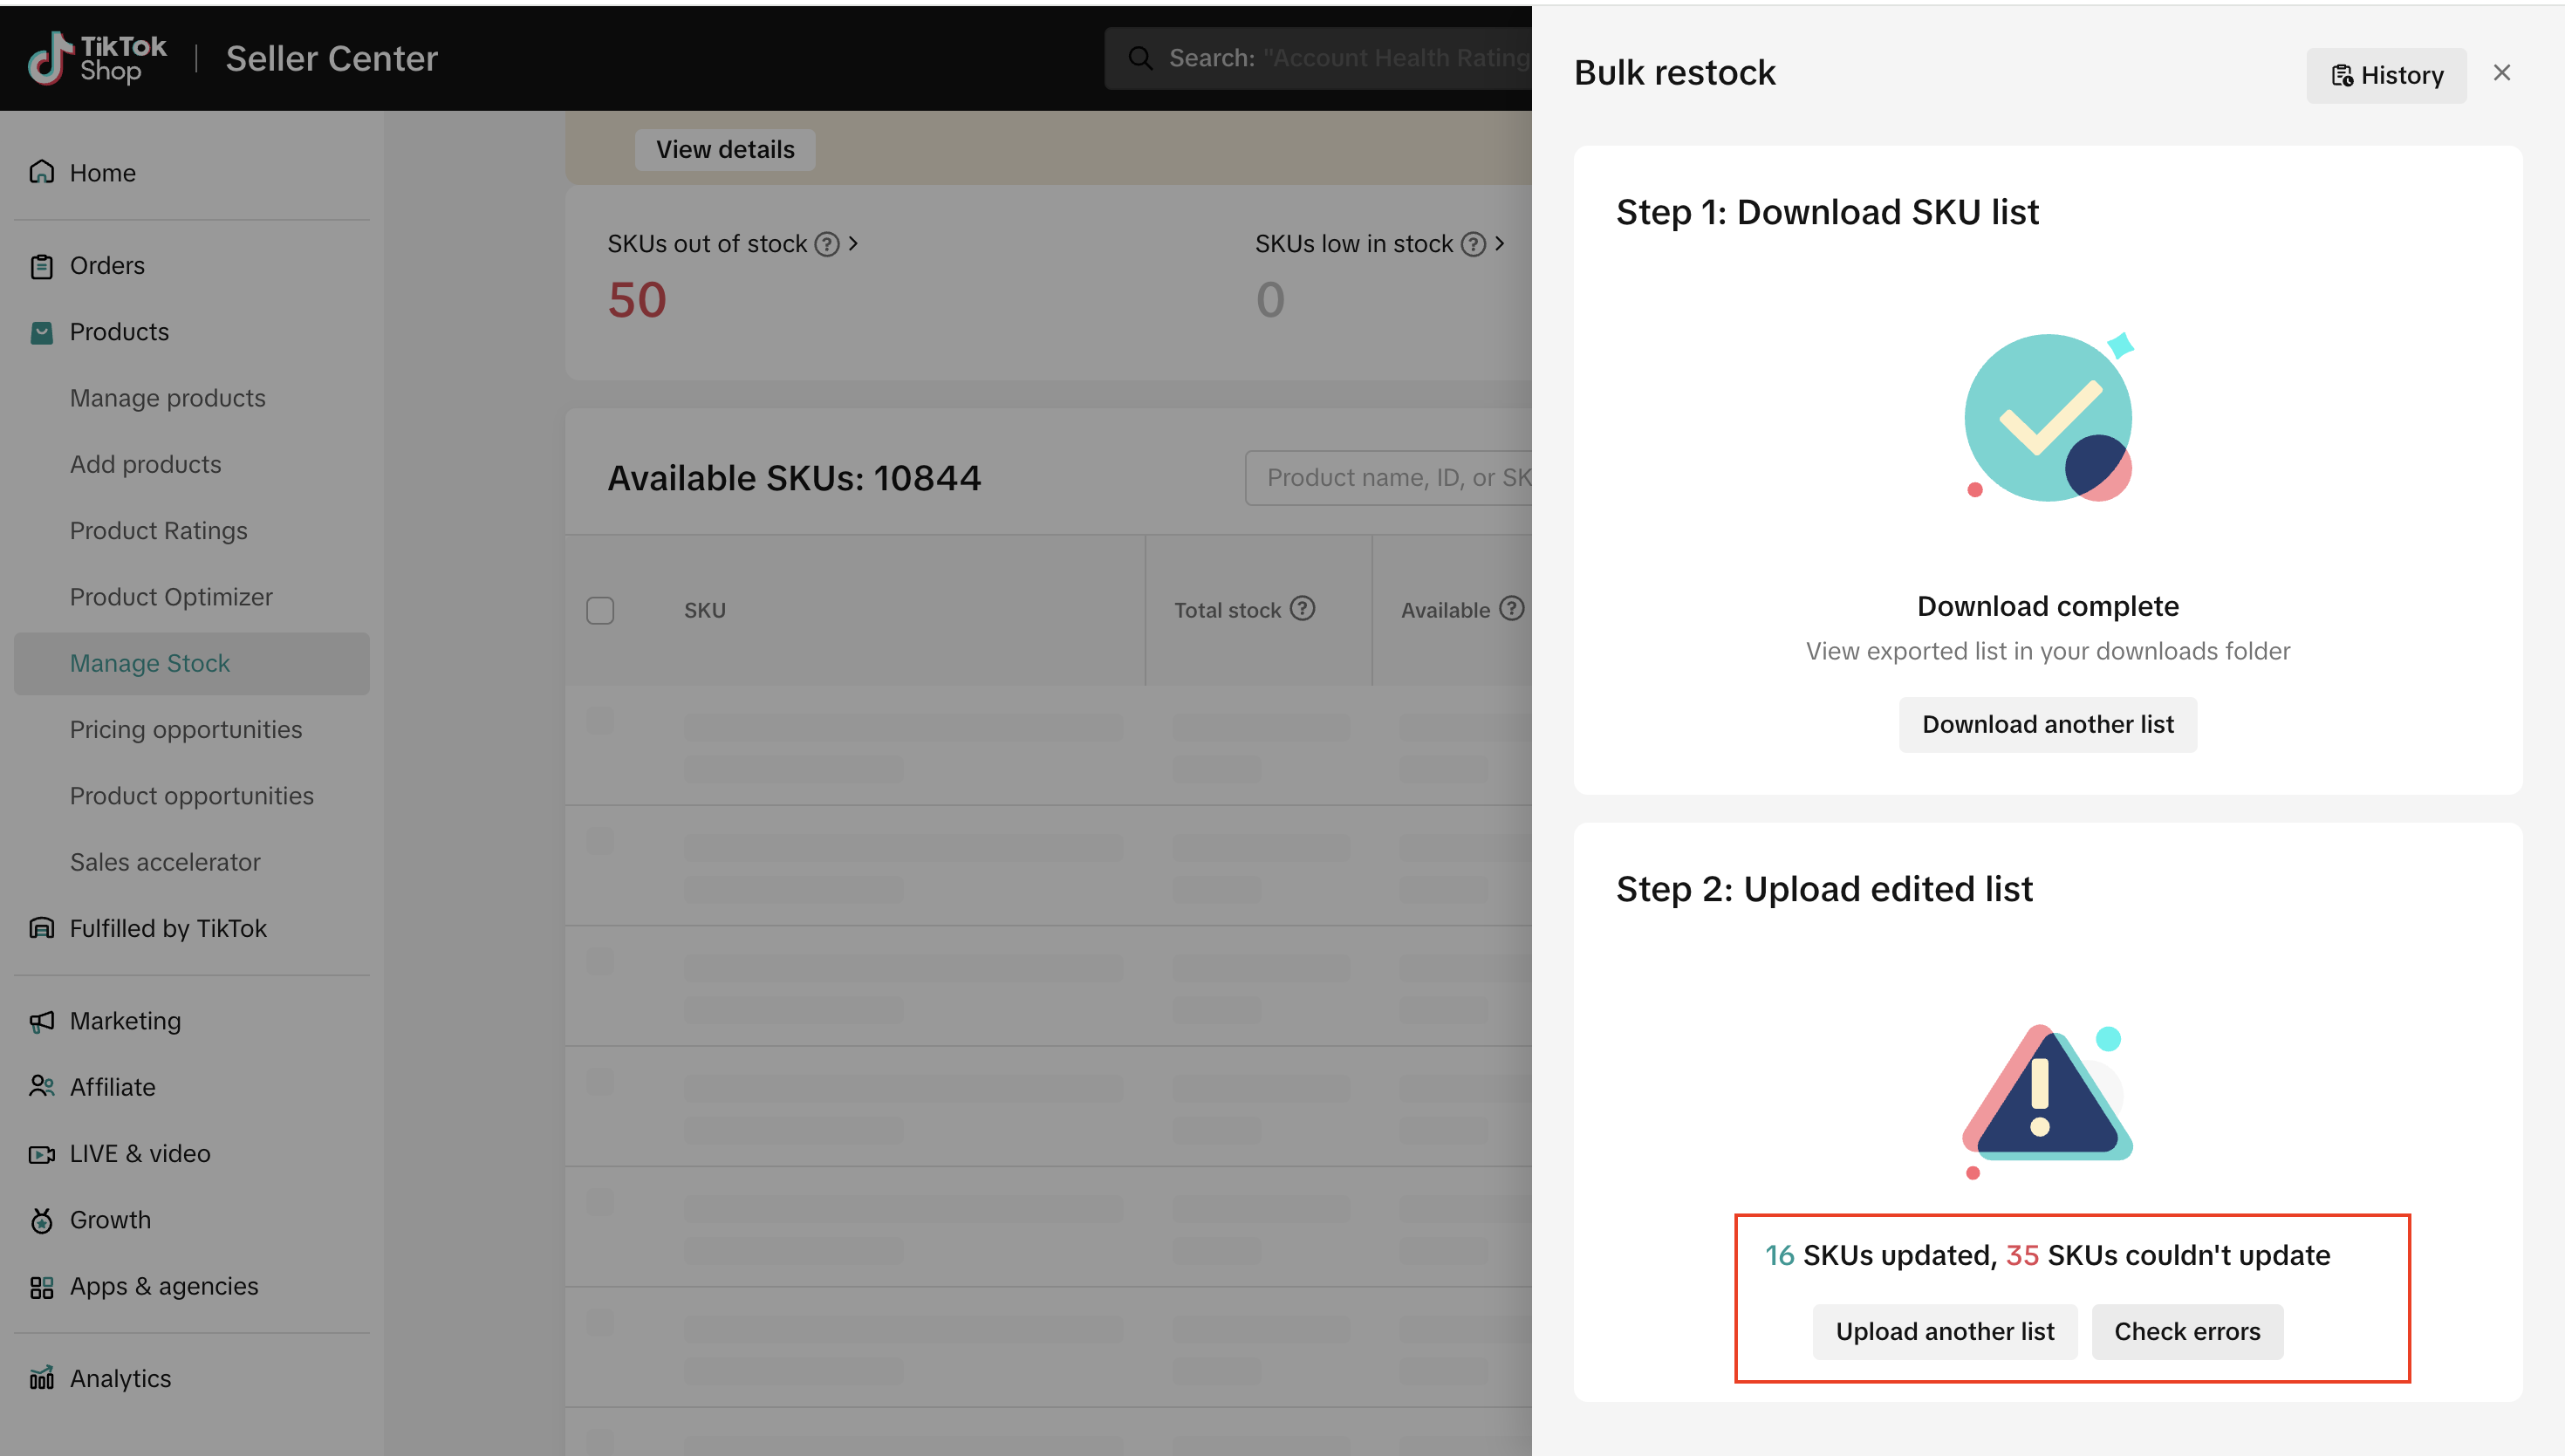This screenshot has width=2565, height=1456.
Task: Collapse the Products menu section
Action: coord(119,332)
